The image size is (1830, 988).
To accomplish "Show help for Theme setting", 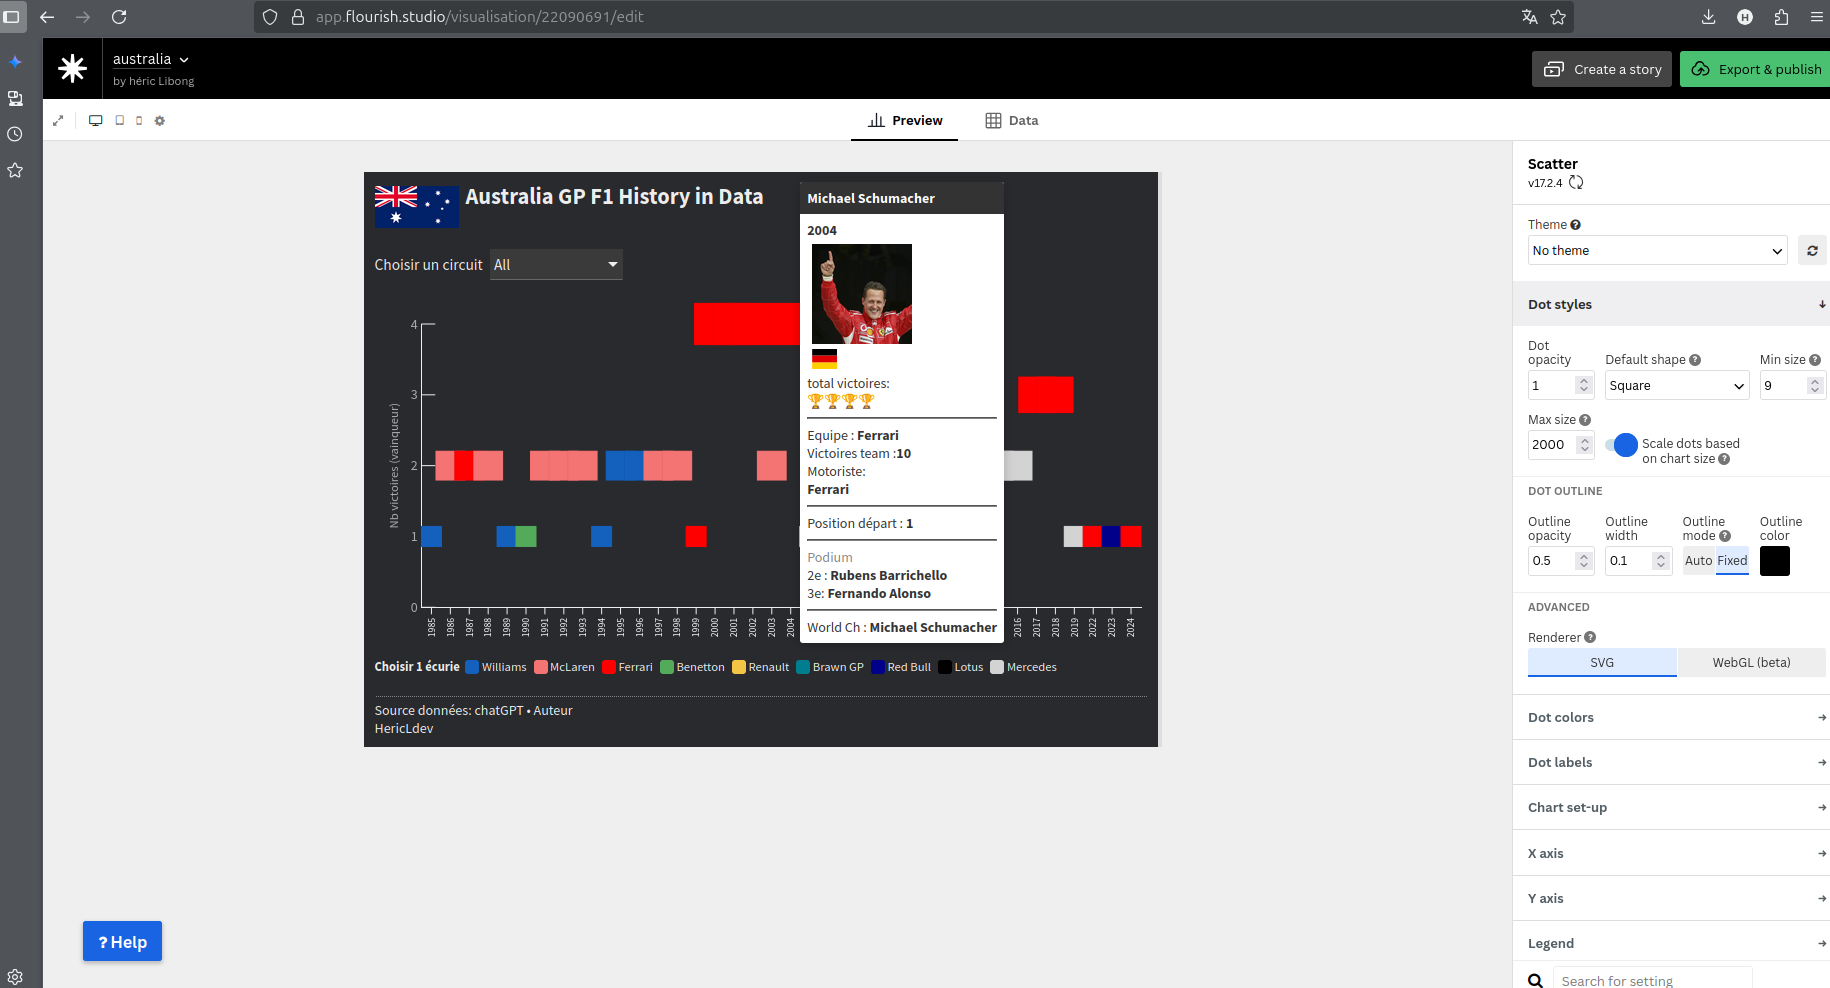I will (1575, 225).
